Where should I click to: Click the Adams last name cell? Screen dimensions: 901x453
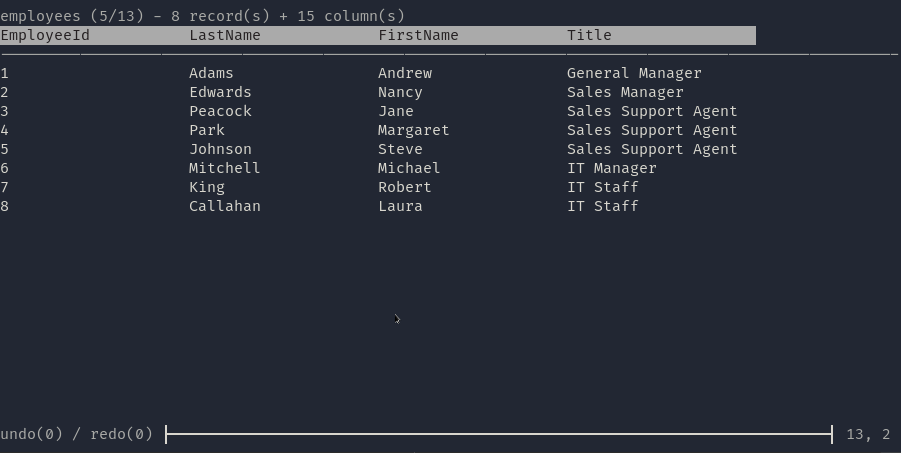[x=211, y=74]
